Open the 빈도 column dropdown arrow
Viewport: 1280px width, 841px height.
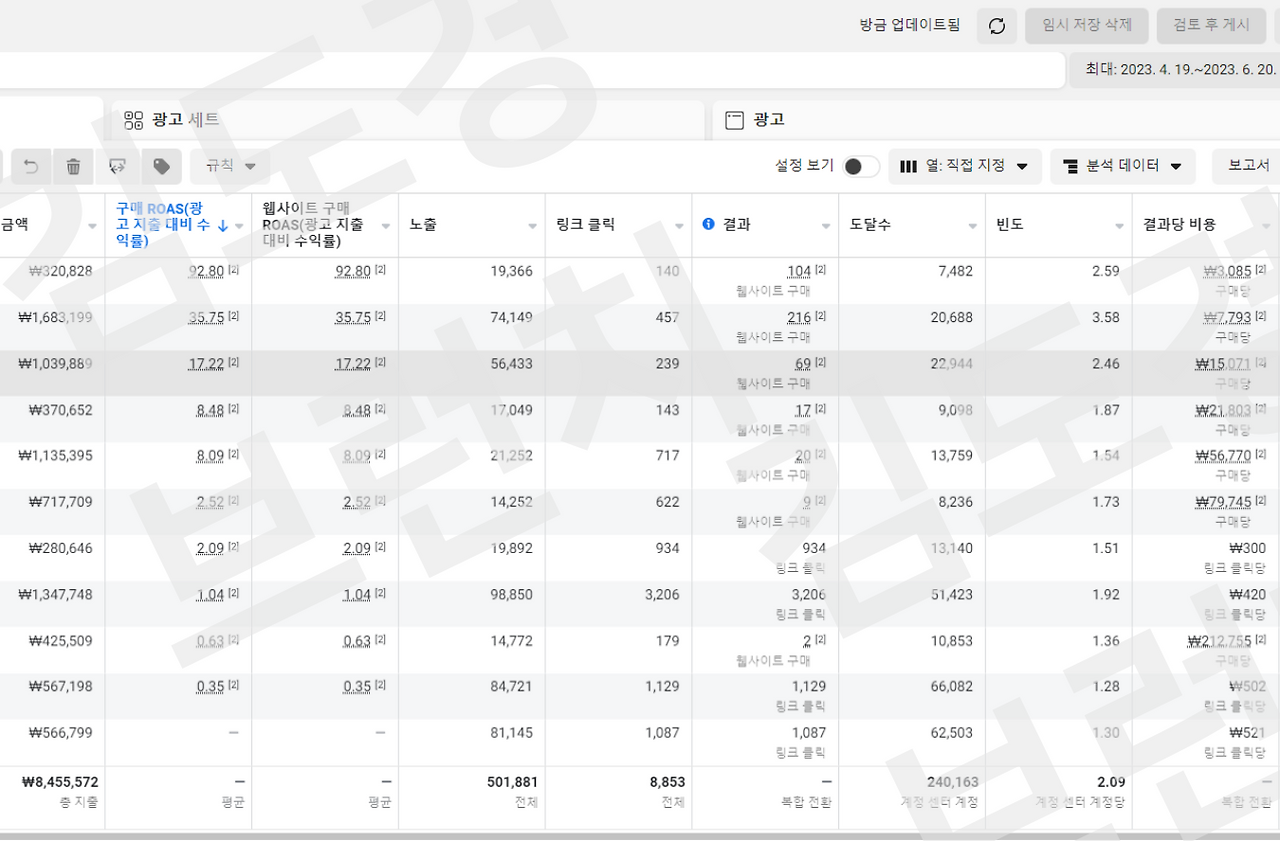pyautogui.click(x=1120, y=226)
